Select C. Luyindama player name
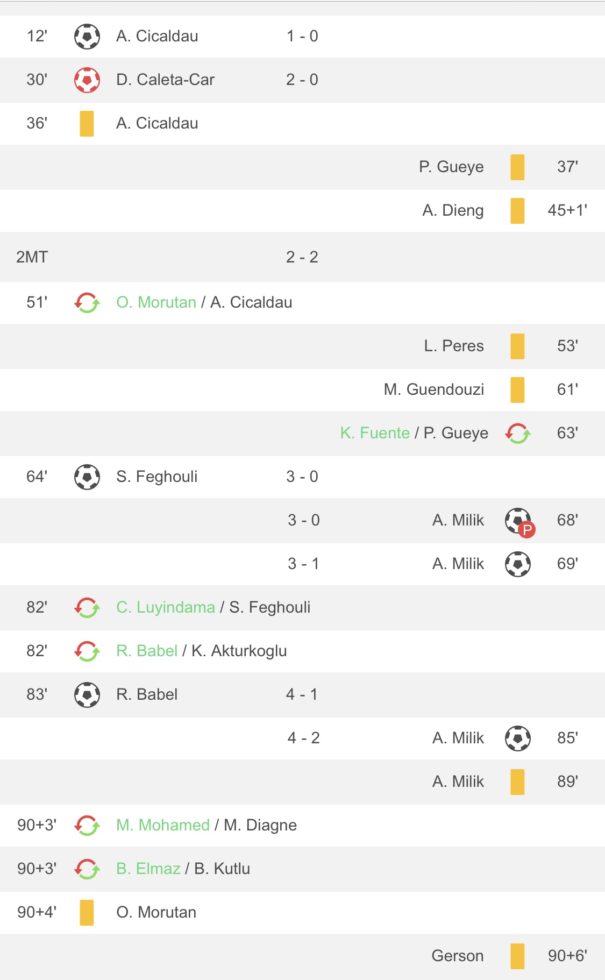Image resolution: width=605 pixels, height=980 pixels. (x=165, y=607)
